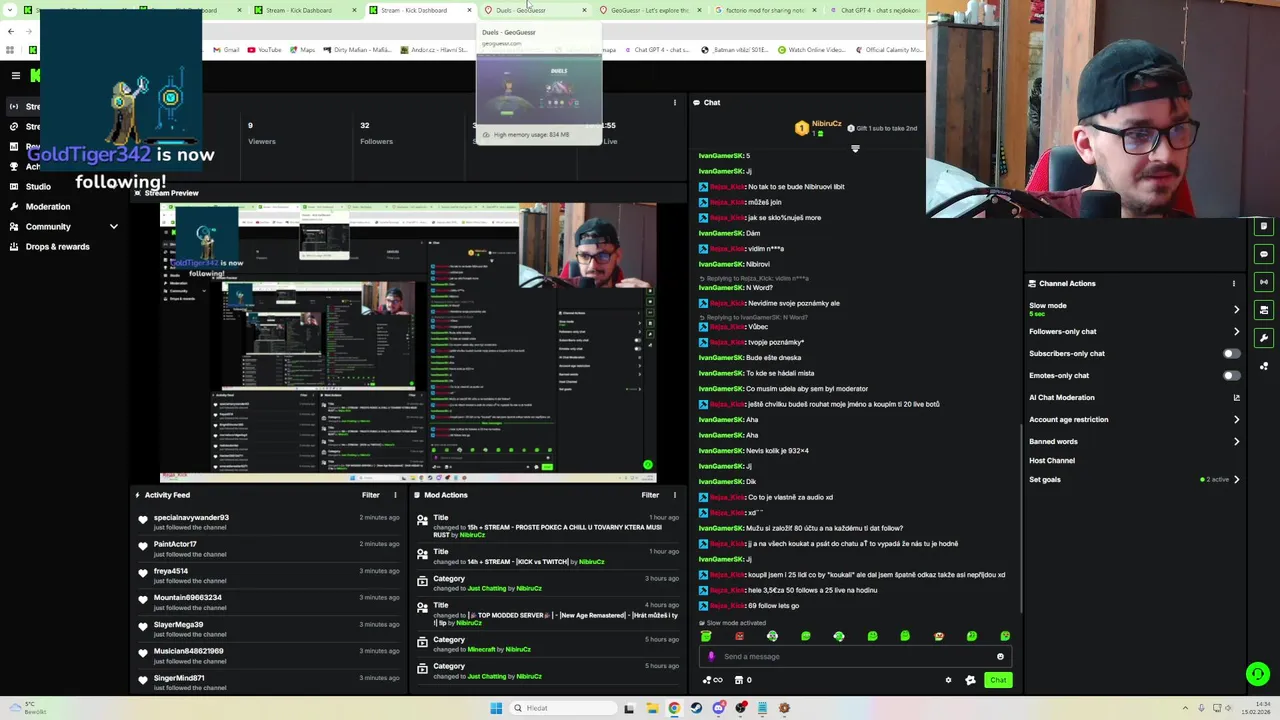Toggle Emotes-only chat switch
The width and height of the screenshot is (1280, 720).
(1231, 376)
